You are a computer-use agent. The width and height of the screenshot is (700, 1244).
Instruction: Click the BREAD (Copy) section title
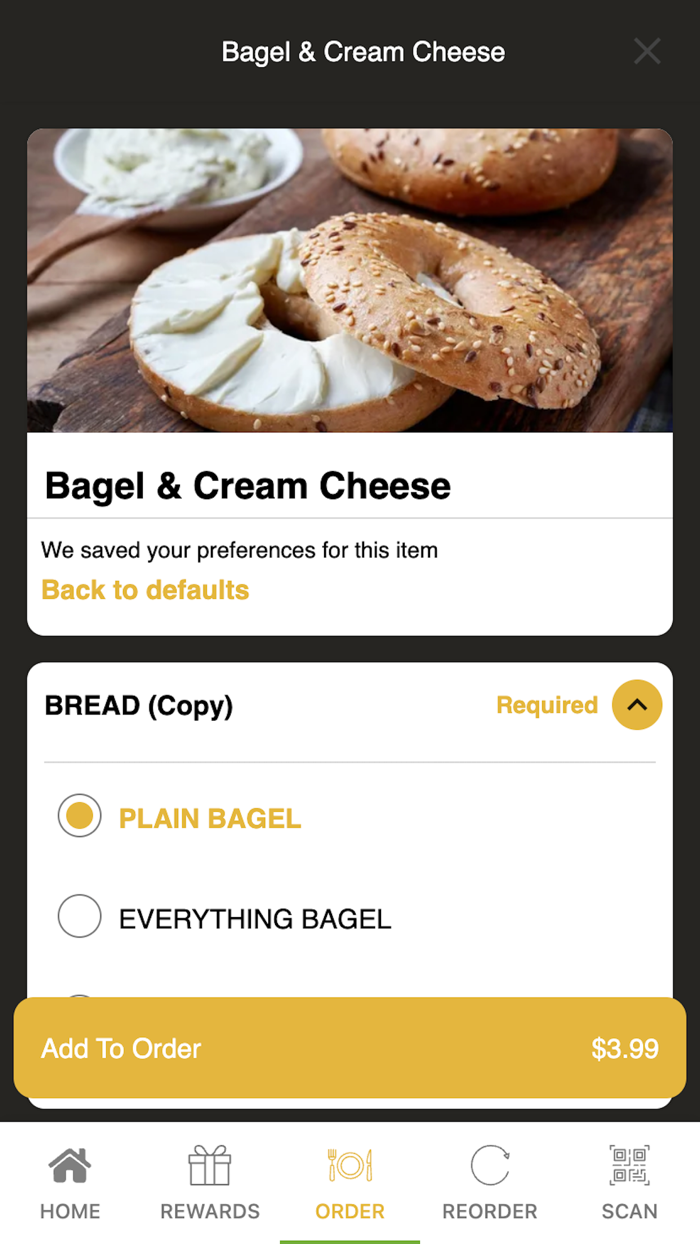(x=139, y=706)
